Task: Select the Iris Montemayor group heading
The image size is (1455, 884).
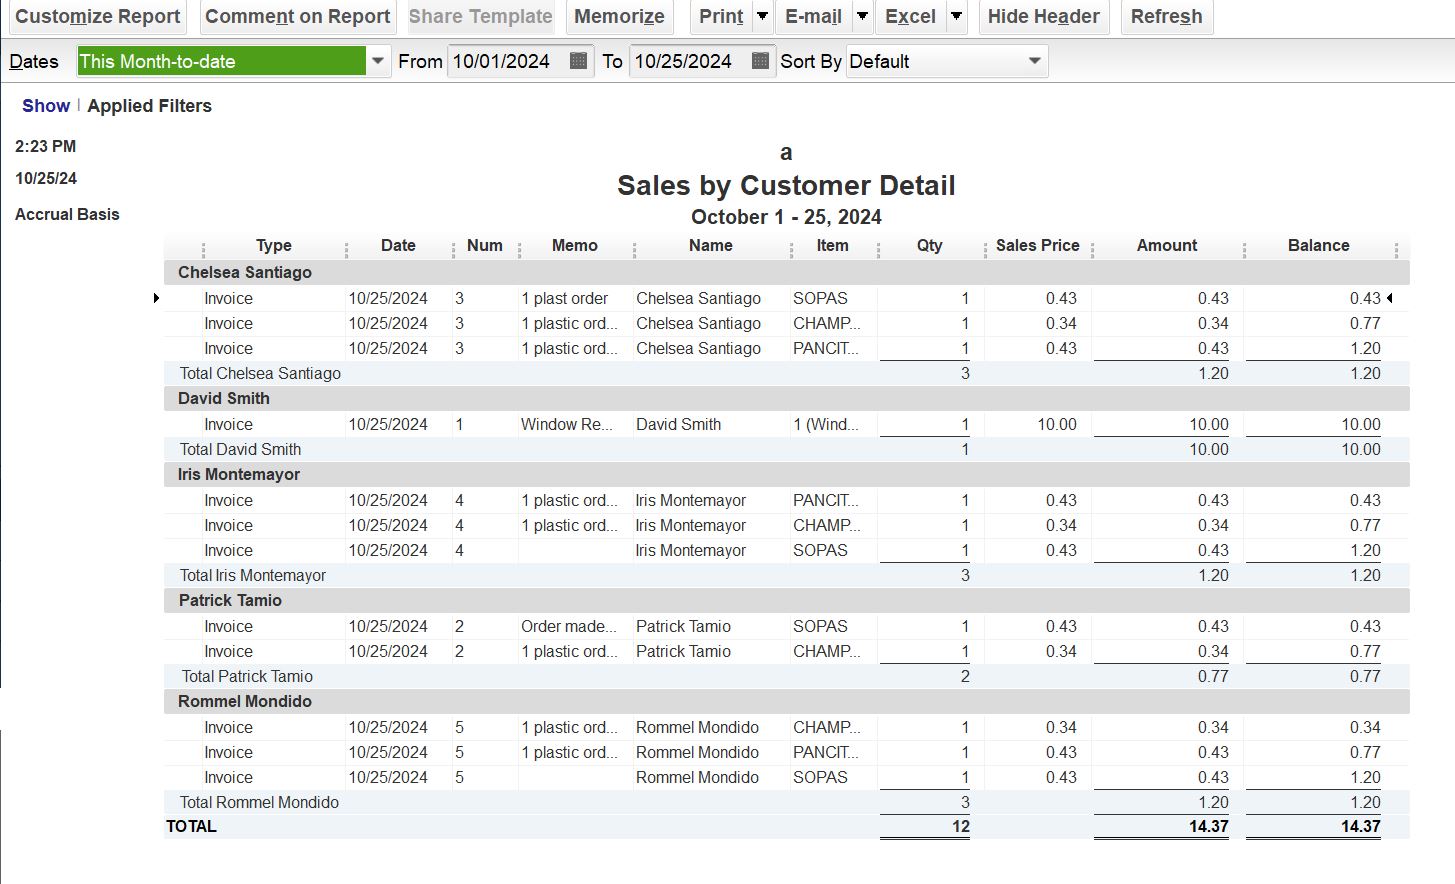Action: click(x=239, y=475)
